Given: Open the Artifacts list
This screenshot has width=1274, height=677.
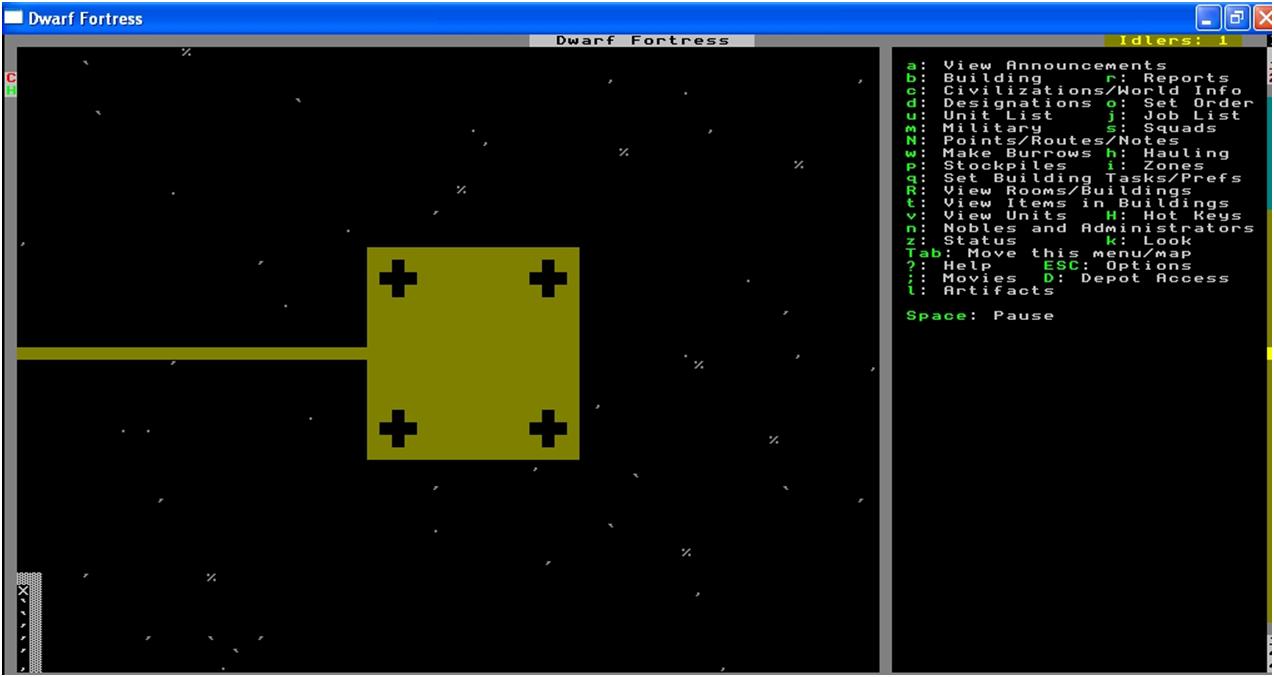Looking at the screenshot, I should click(980, 291).
